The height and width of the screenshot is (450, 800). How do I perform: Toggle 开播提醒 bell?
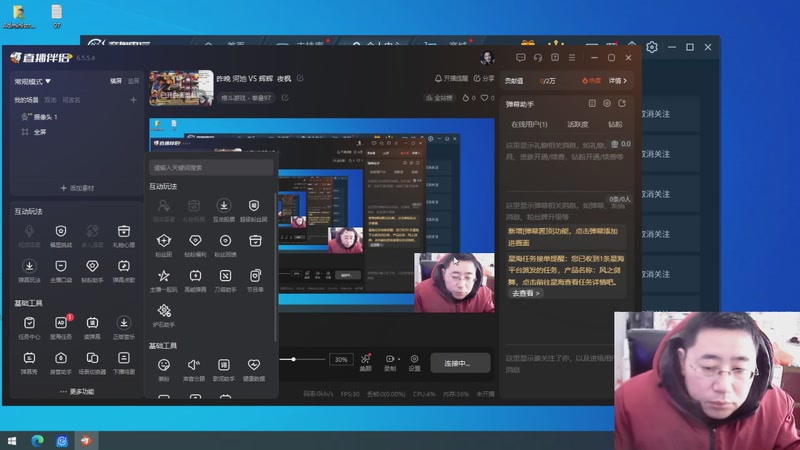pyautogui.click(x=451, y=78)
